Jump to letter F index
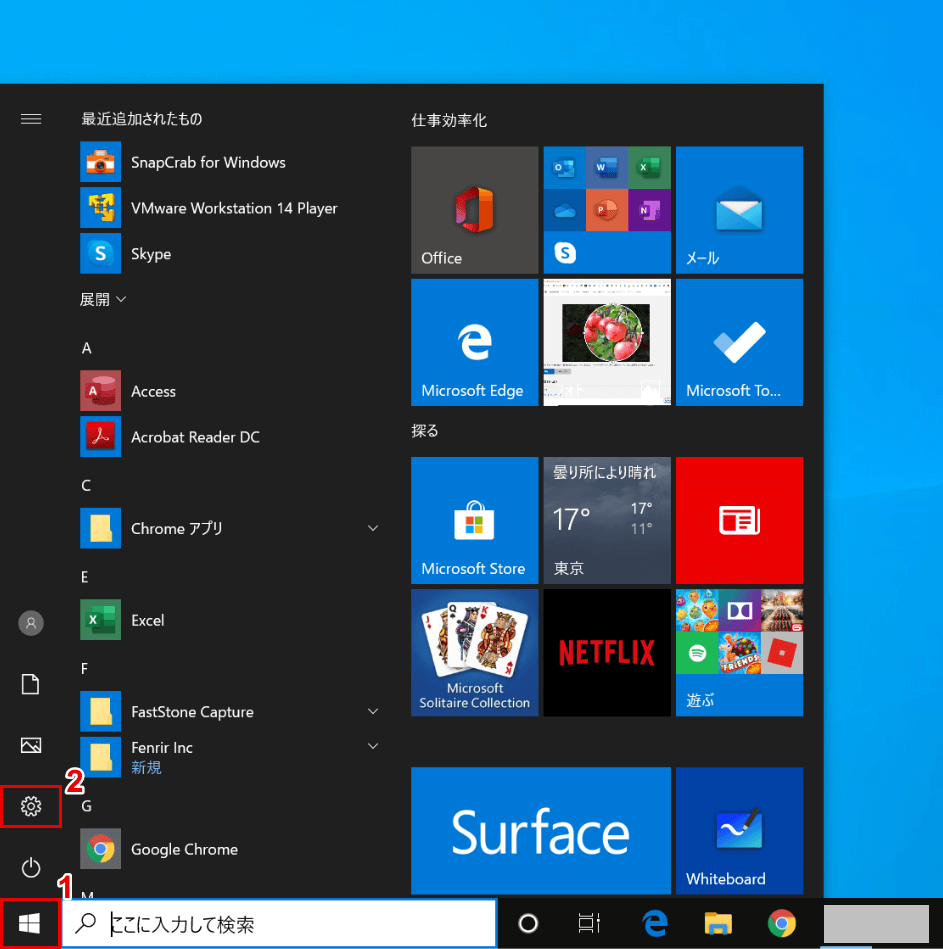The image size is (943, 949). point(85,668)
